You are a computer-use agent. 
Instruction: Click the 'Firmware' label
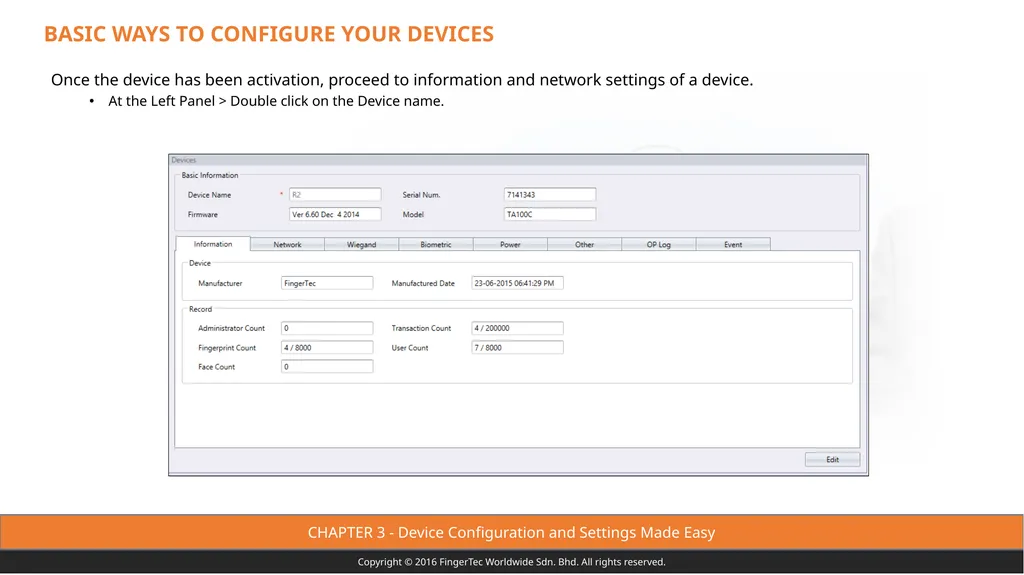point(202,214)
